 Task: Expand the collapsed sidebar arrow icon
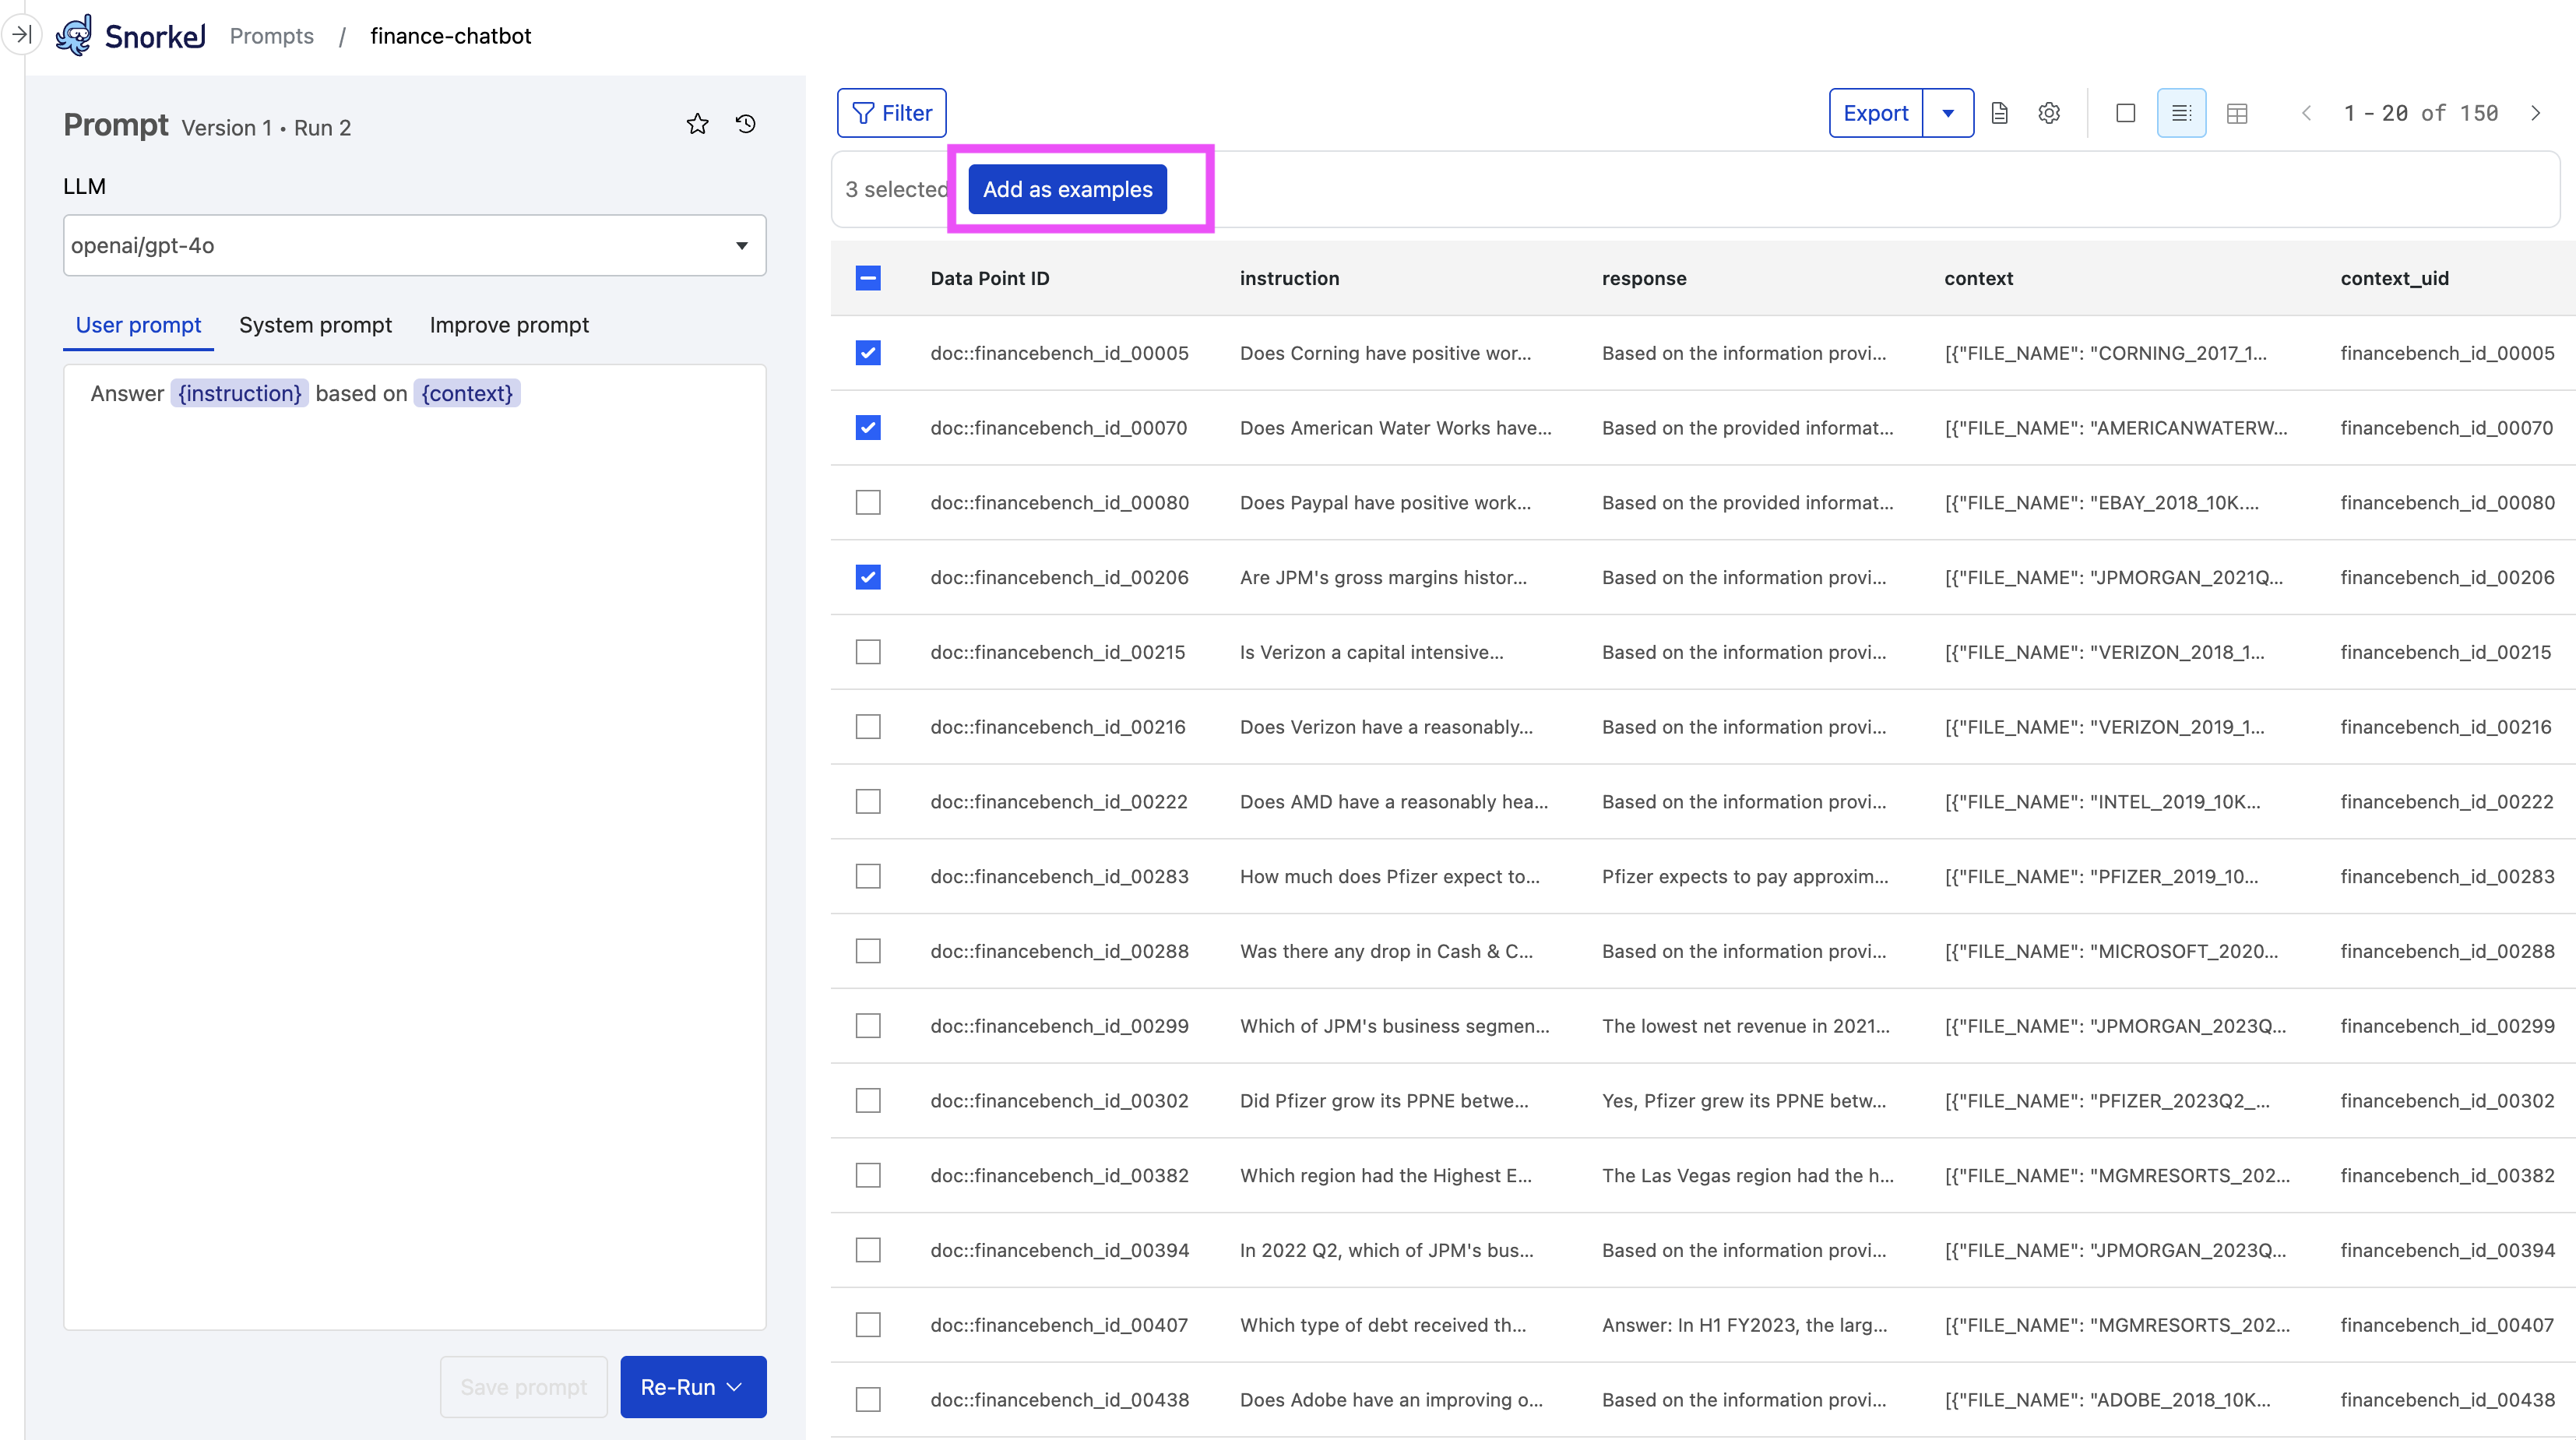pyautogui.click(x=21, y=35)
